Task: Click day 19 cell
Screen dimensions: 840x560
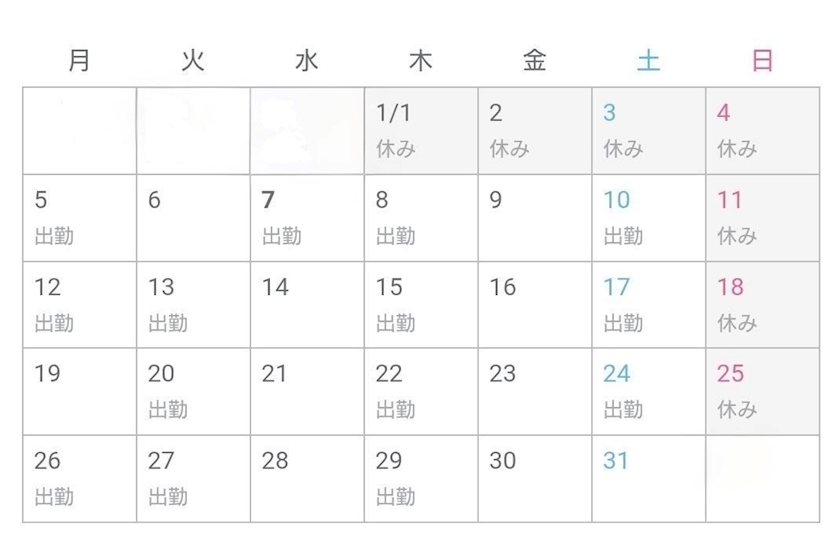Action: tap(79, 392)
